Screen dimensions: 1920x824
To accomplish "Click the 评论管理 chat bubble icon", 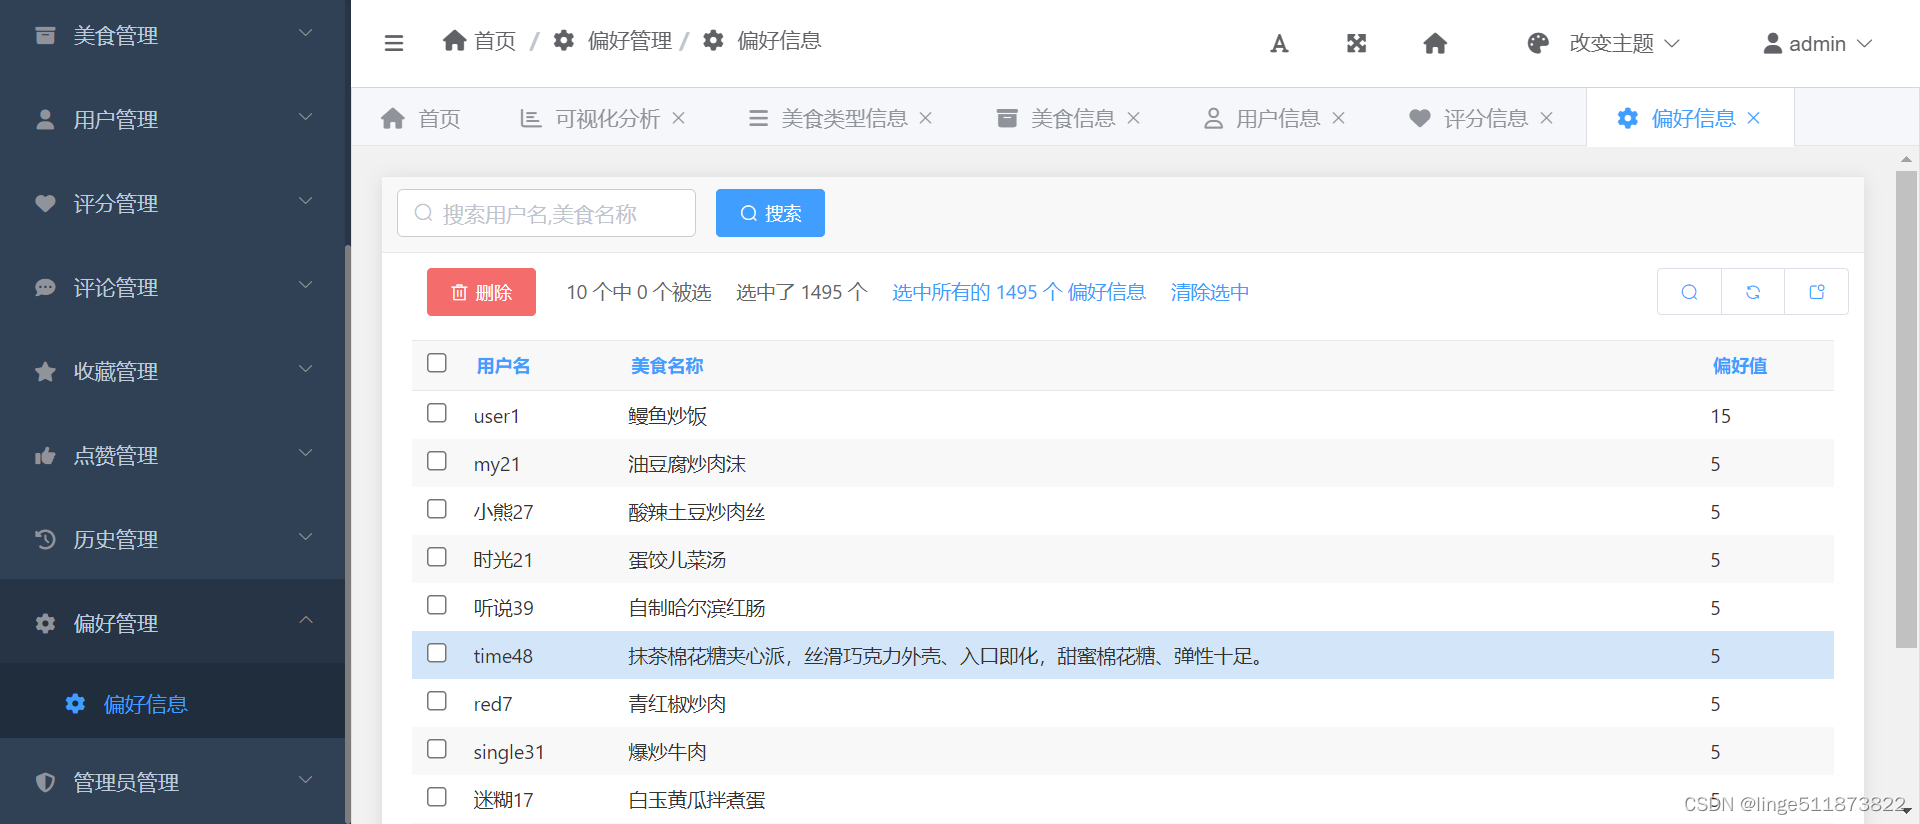I will pos(45,287).
